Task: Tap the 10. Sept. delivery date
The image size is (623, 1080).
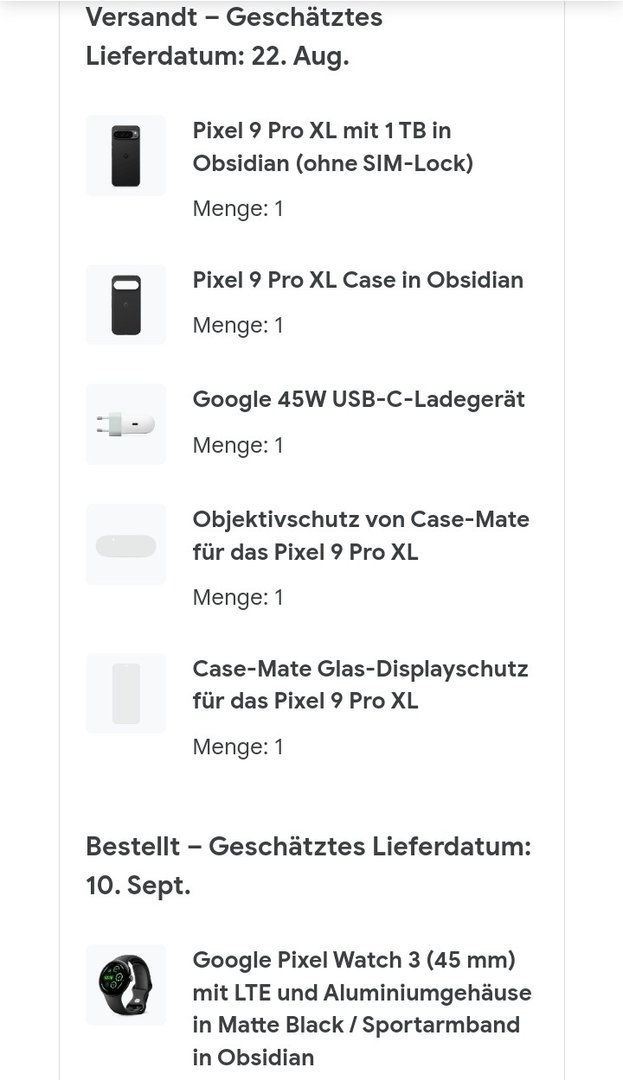Action: click(138, 886)
